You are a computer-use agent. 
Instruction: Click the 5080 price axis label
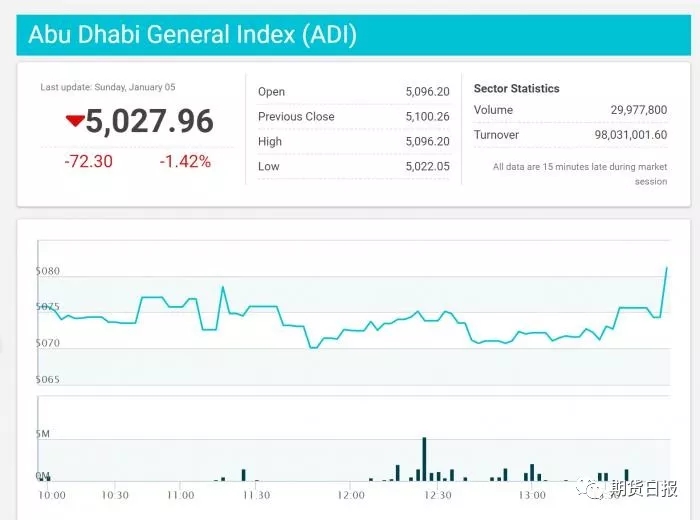48,271
